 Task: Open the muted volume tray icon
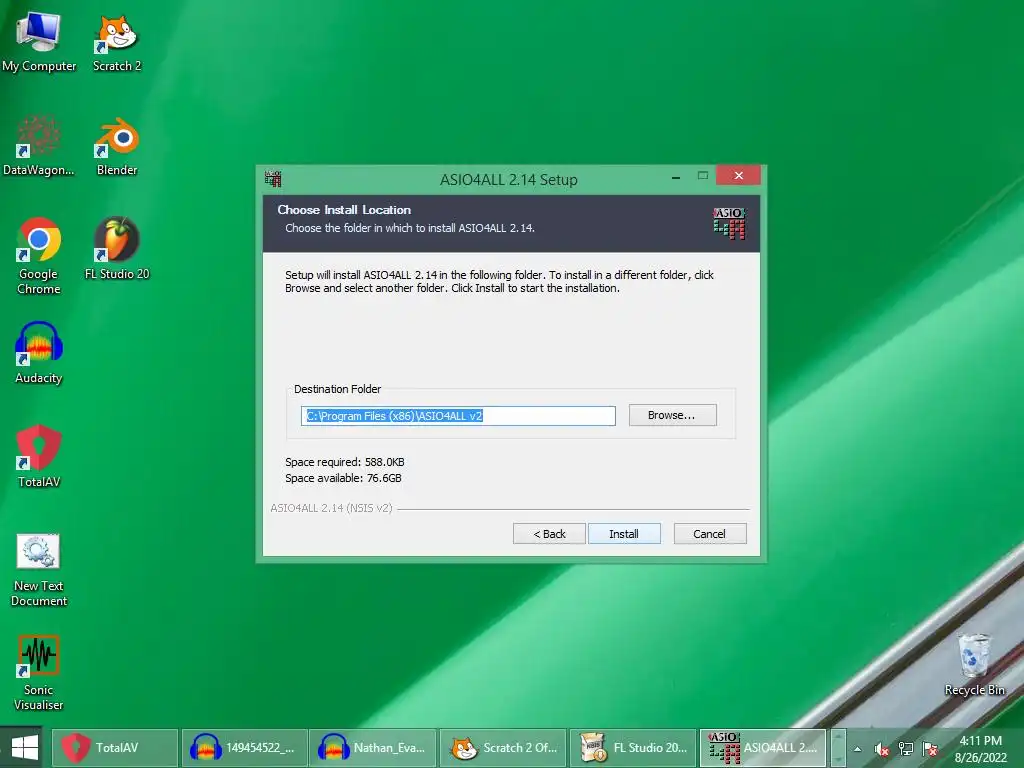click(x=882, y=749)
